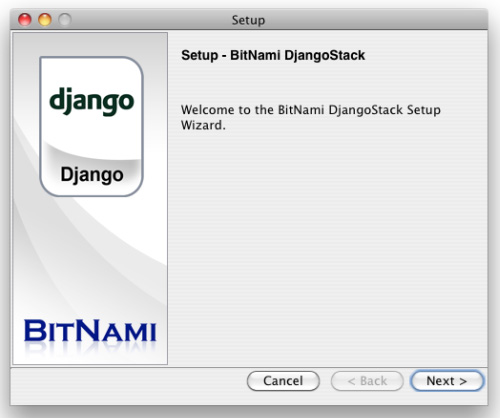Click the blue BitNami logo
This screenshot has height=418, width=500.
[90, 330]
